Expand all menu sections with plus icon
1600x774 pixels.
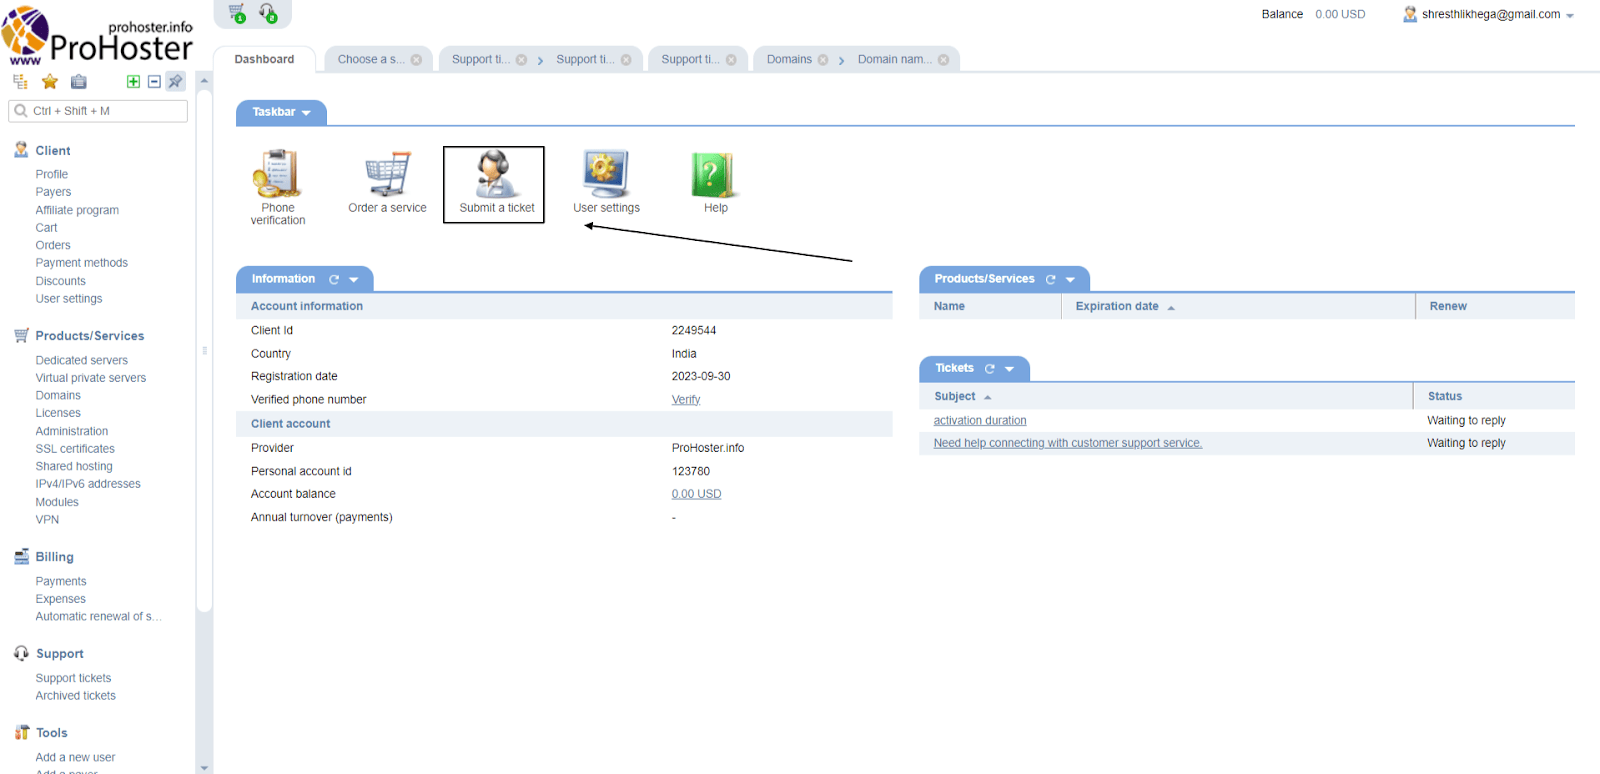(133, 82)
